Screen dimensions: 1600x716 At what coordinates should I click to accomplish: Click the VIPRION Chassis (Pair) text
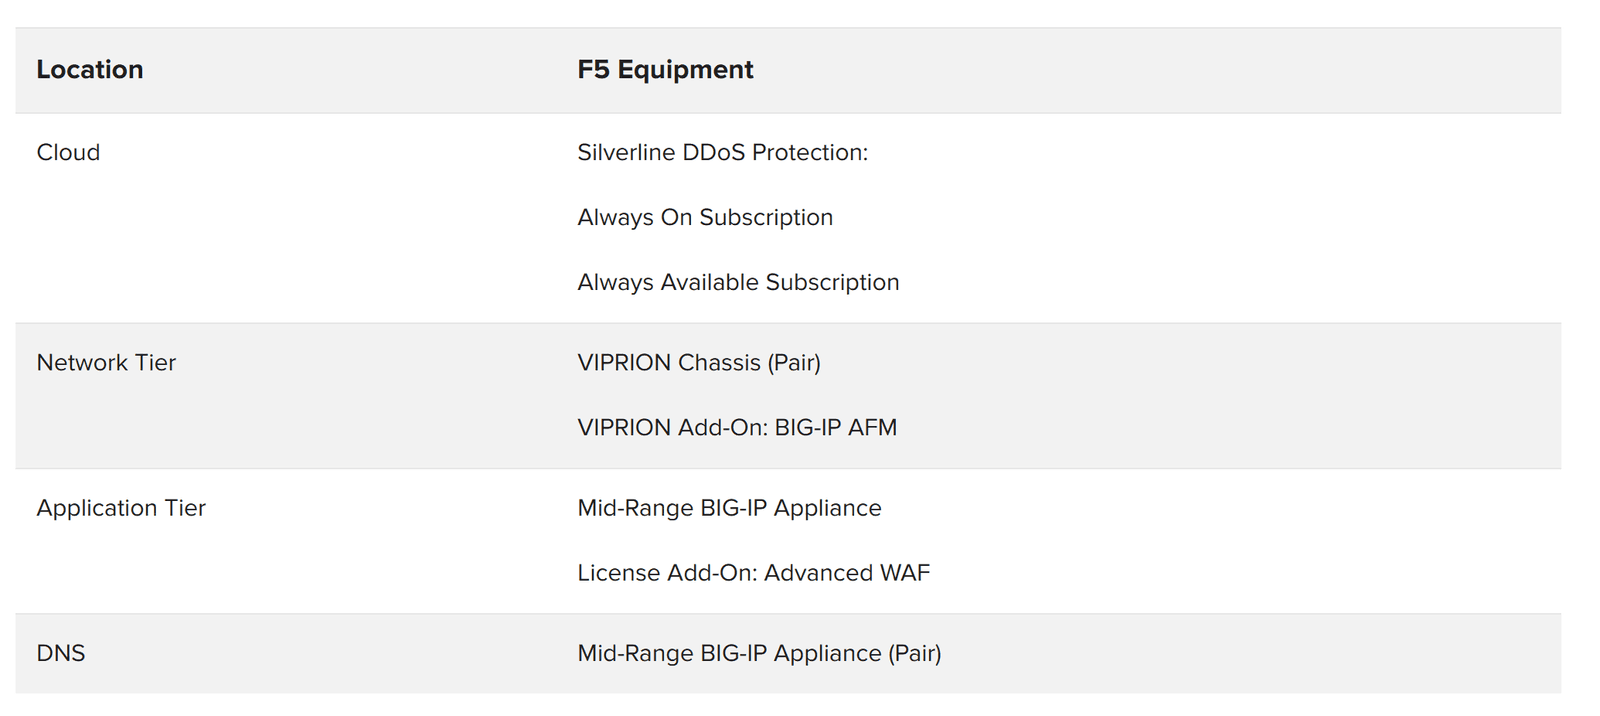[699, 363]
